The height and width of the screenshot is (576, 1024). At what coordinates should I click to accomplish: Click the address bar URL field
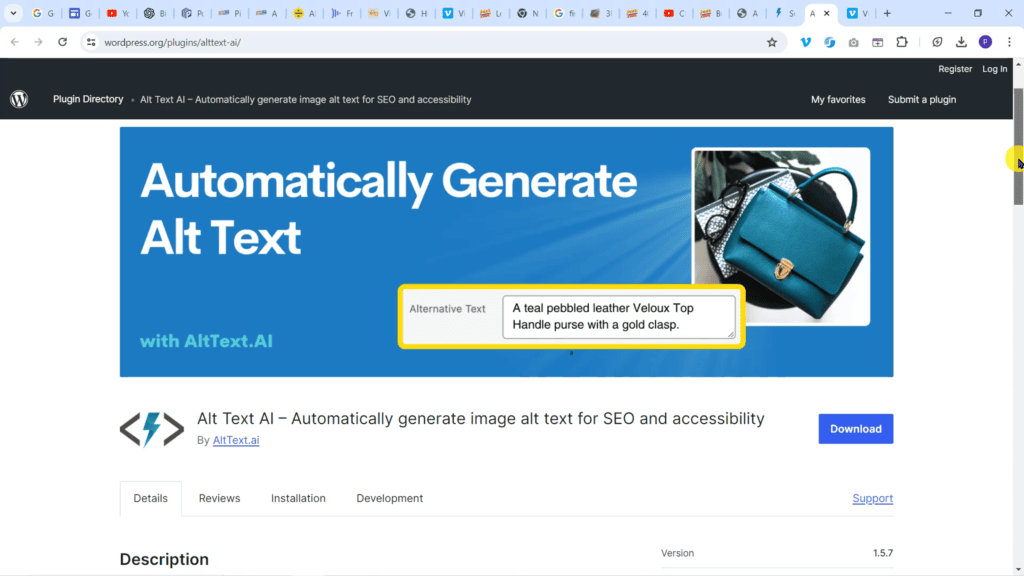click(400, 42)
